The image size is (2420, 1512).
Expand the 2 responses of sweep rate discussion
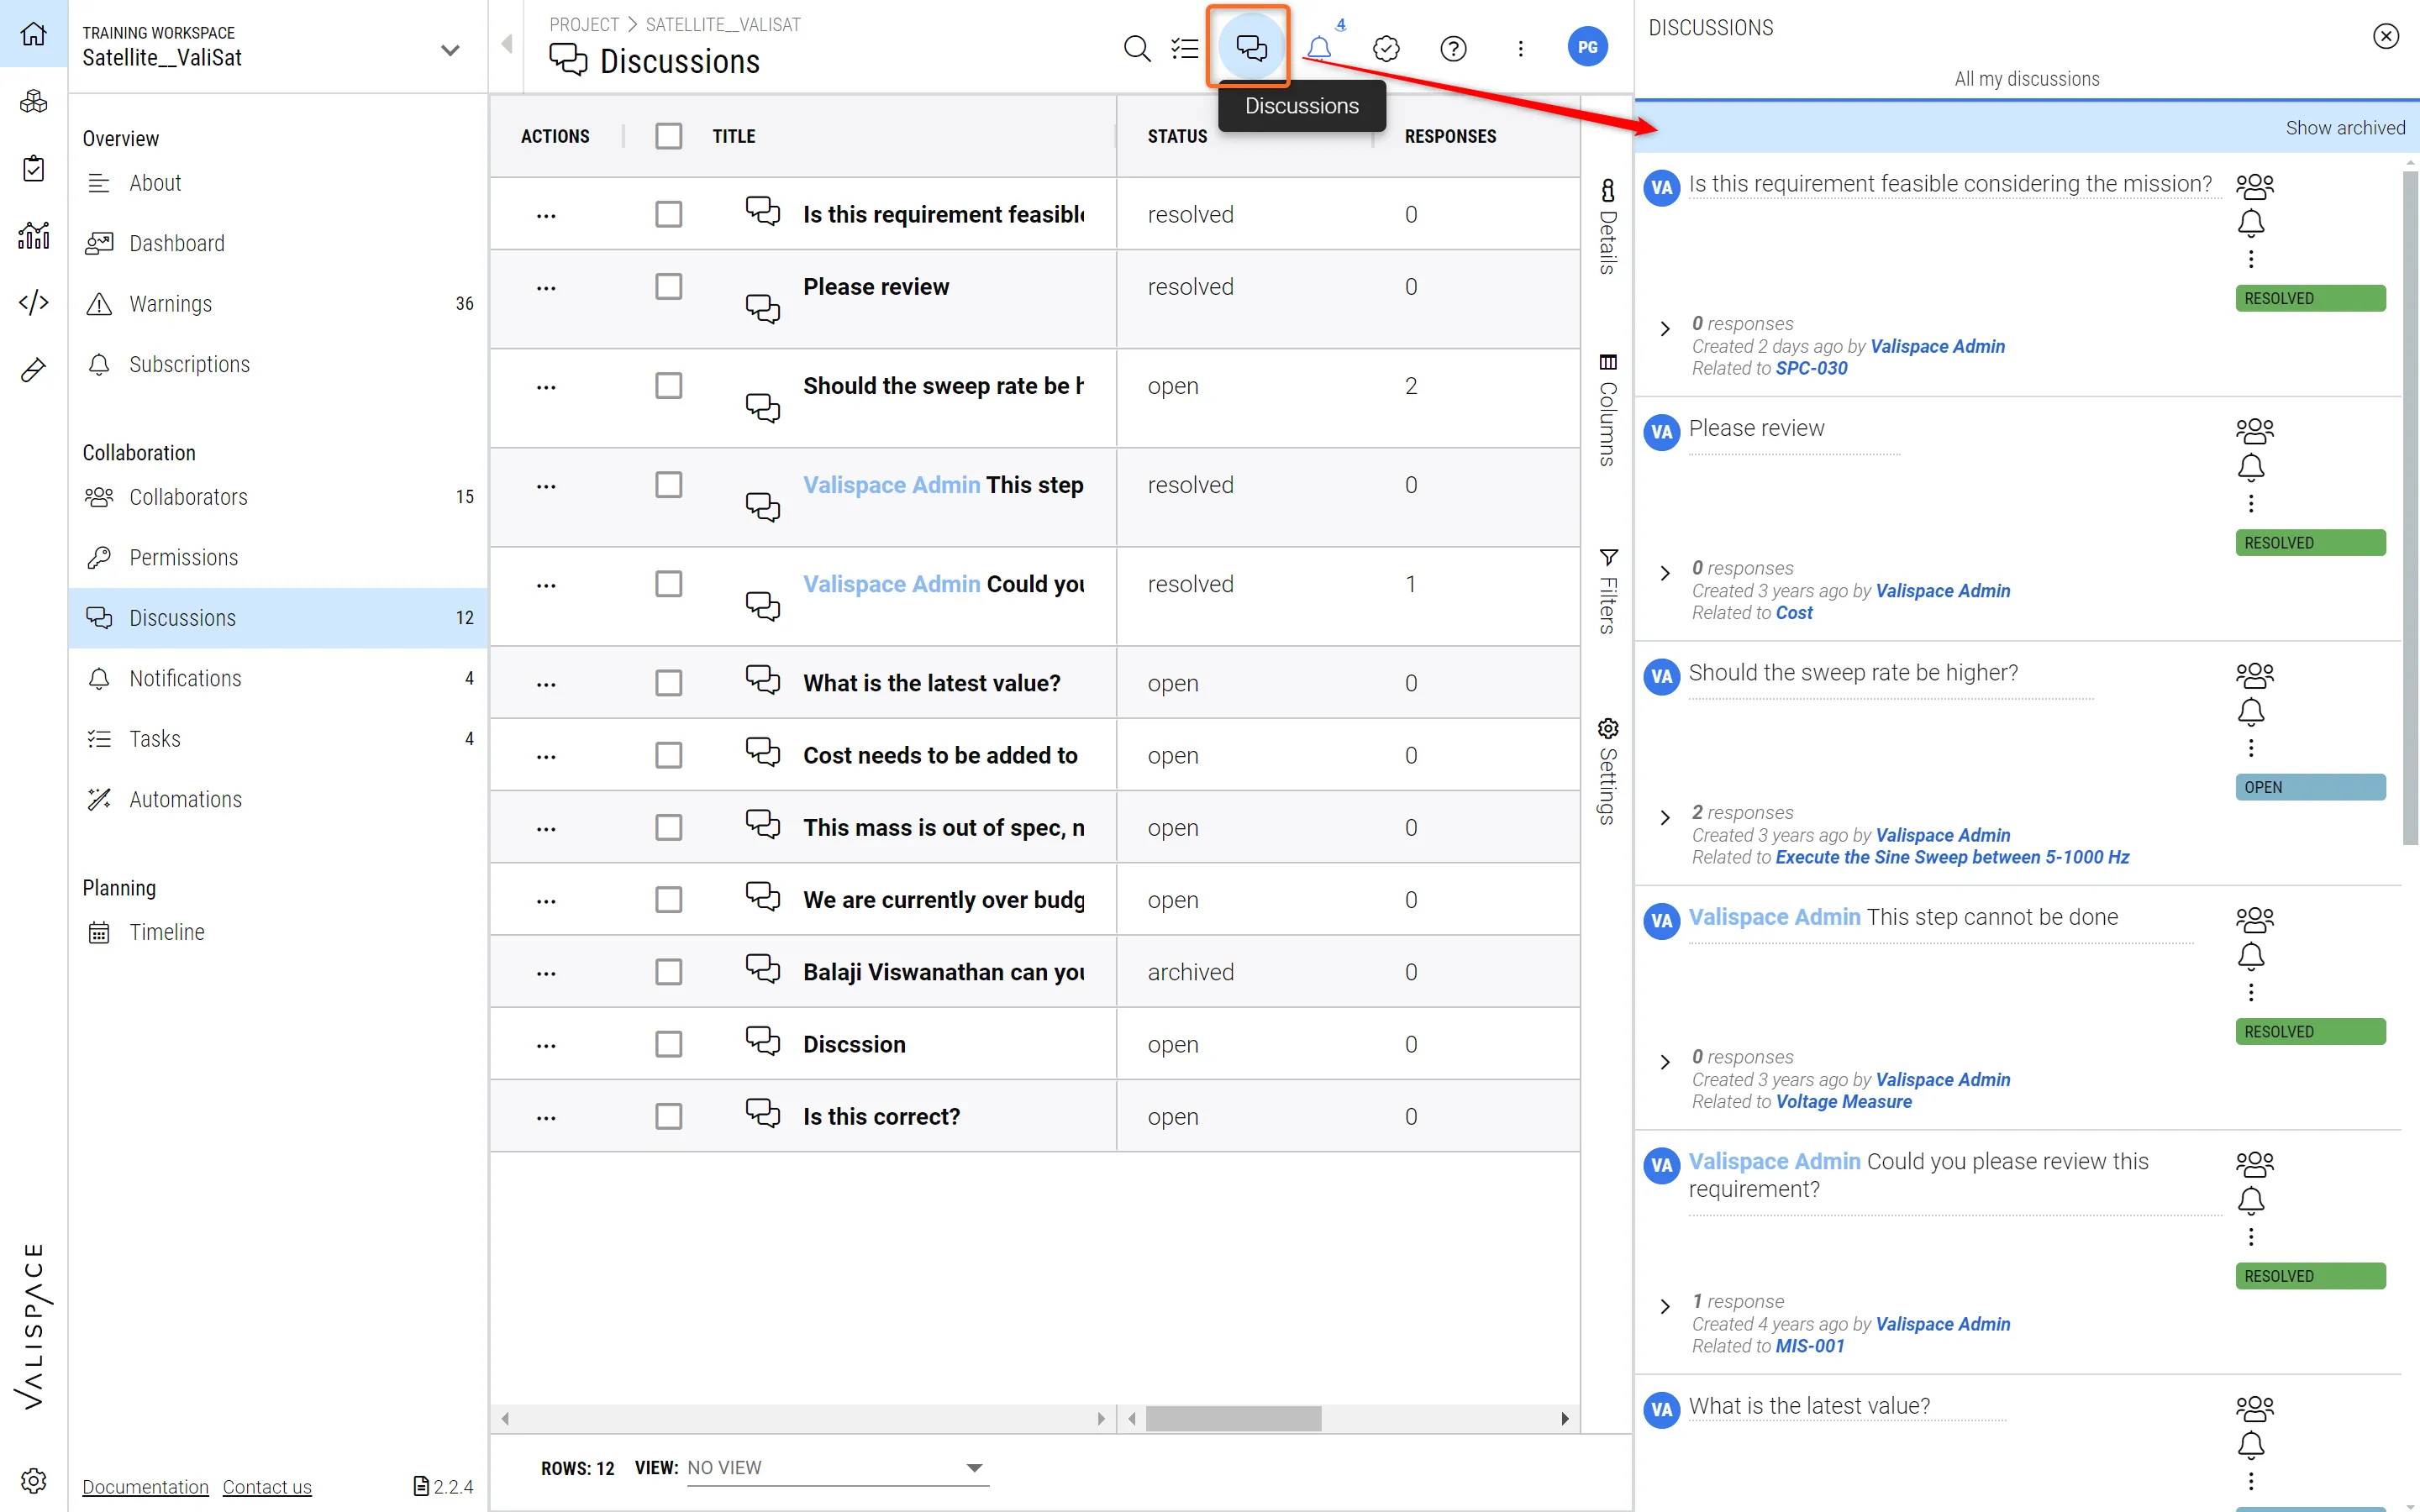click(1665, 818)
